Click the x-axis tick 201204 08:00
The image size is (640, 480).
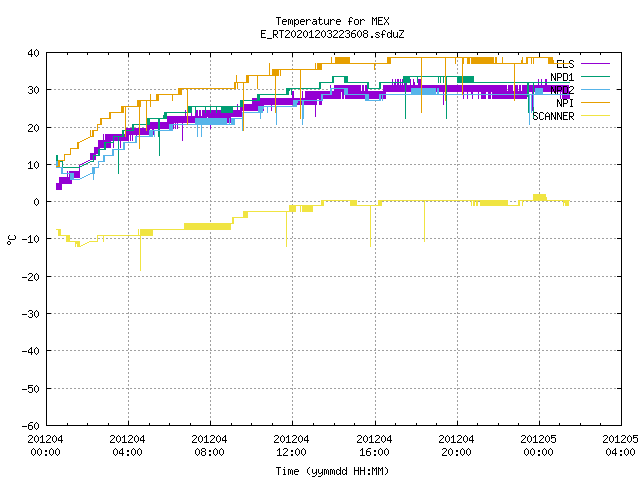(x=209, y=446)
